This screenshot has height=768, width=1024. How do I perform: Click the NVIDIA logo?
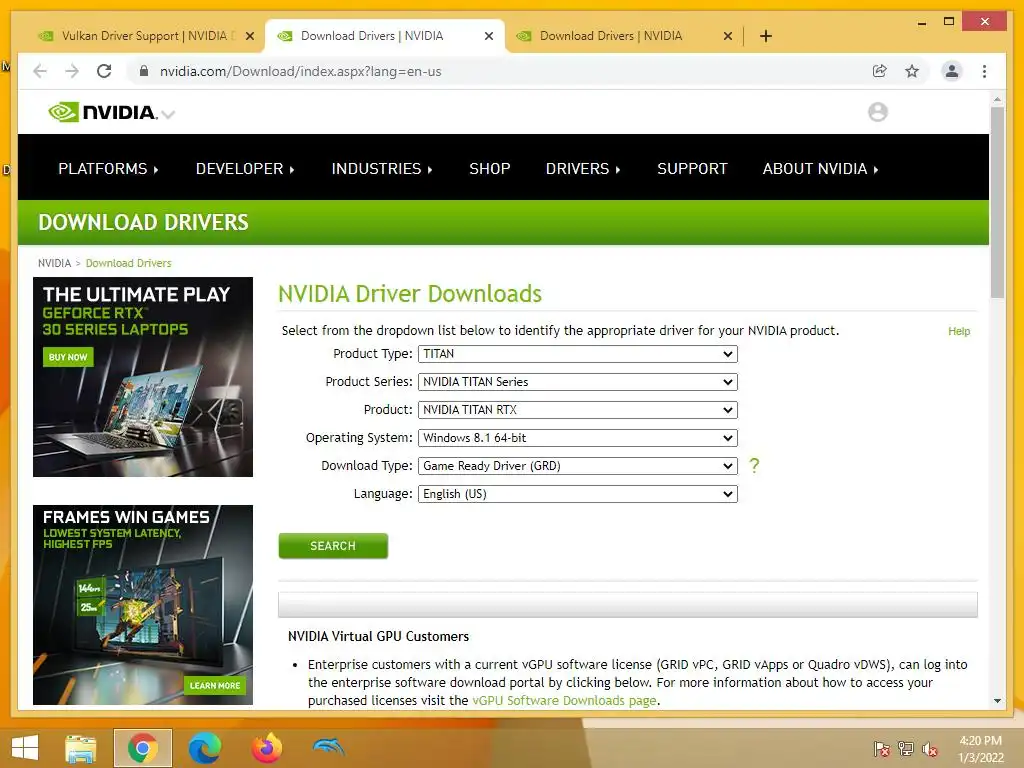click(x=103, y=112)
